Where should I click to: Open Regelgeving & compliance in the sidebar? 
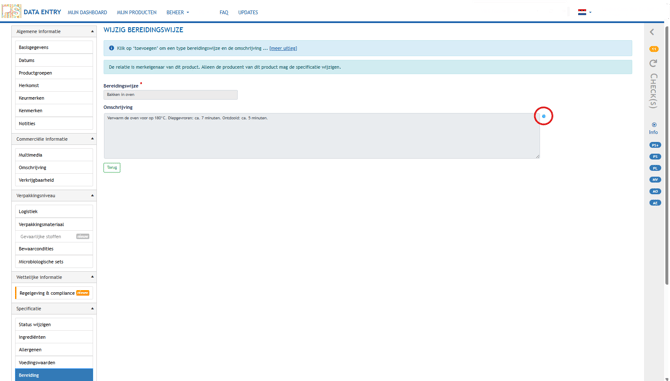click(x=54, y=293)
